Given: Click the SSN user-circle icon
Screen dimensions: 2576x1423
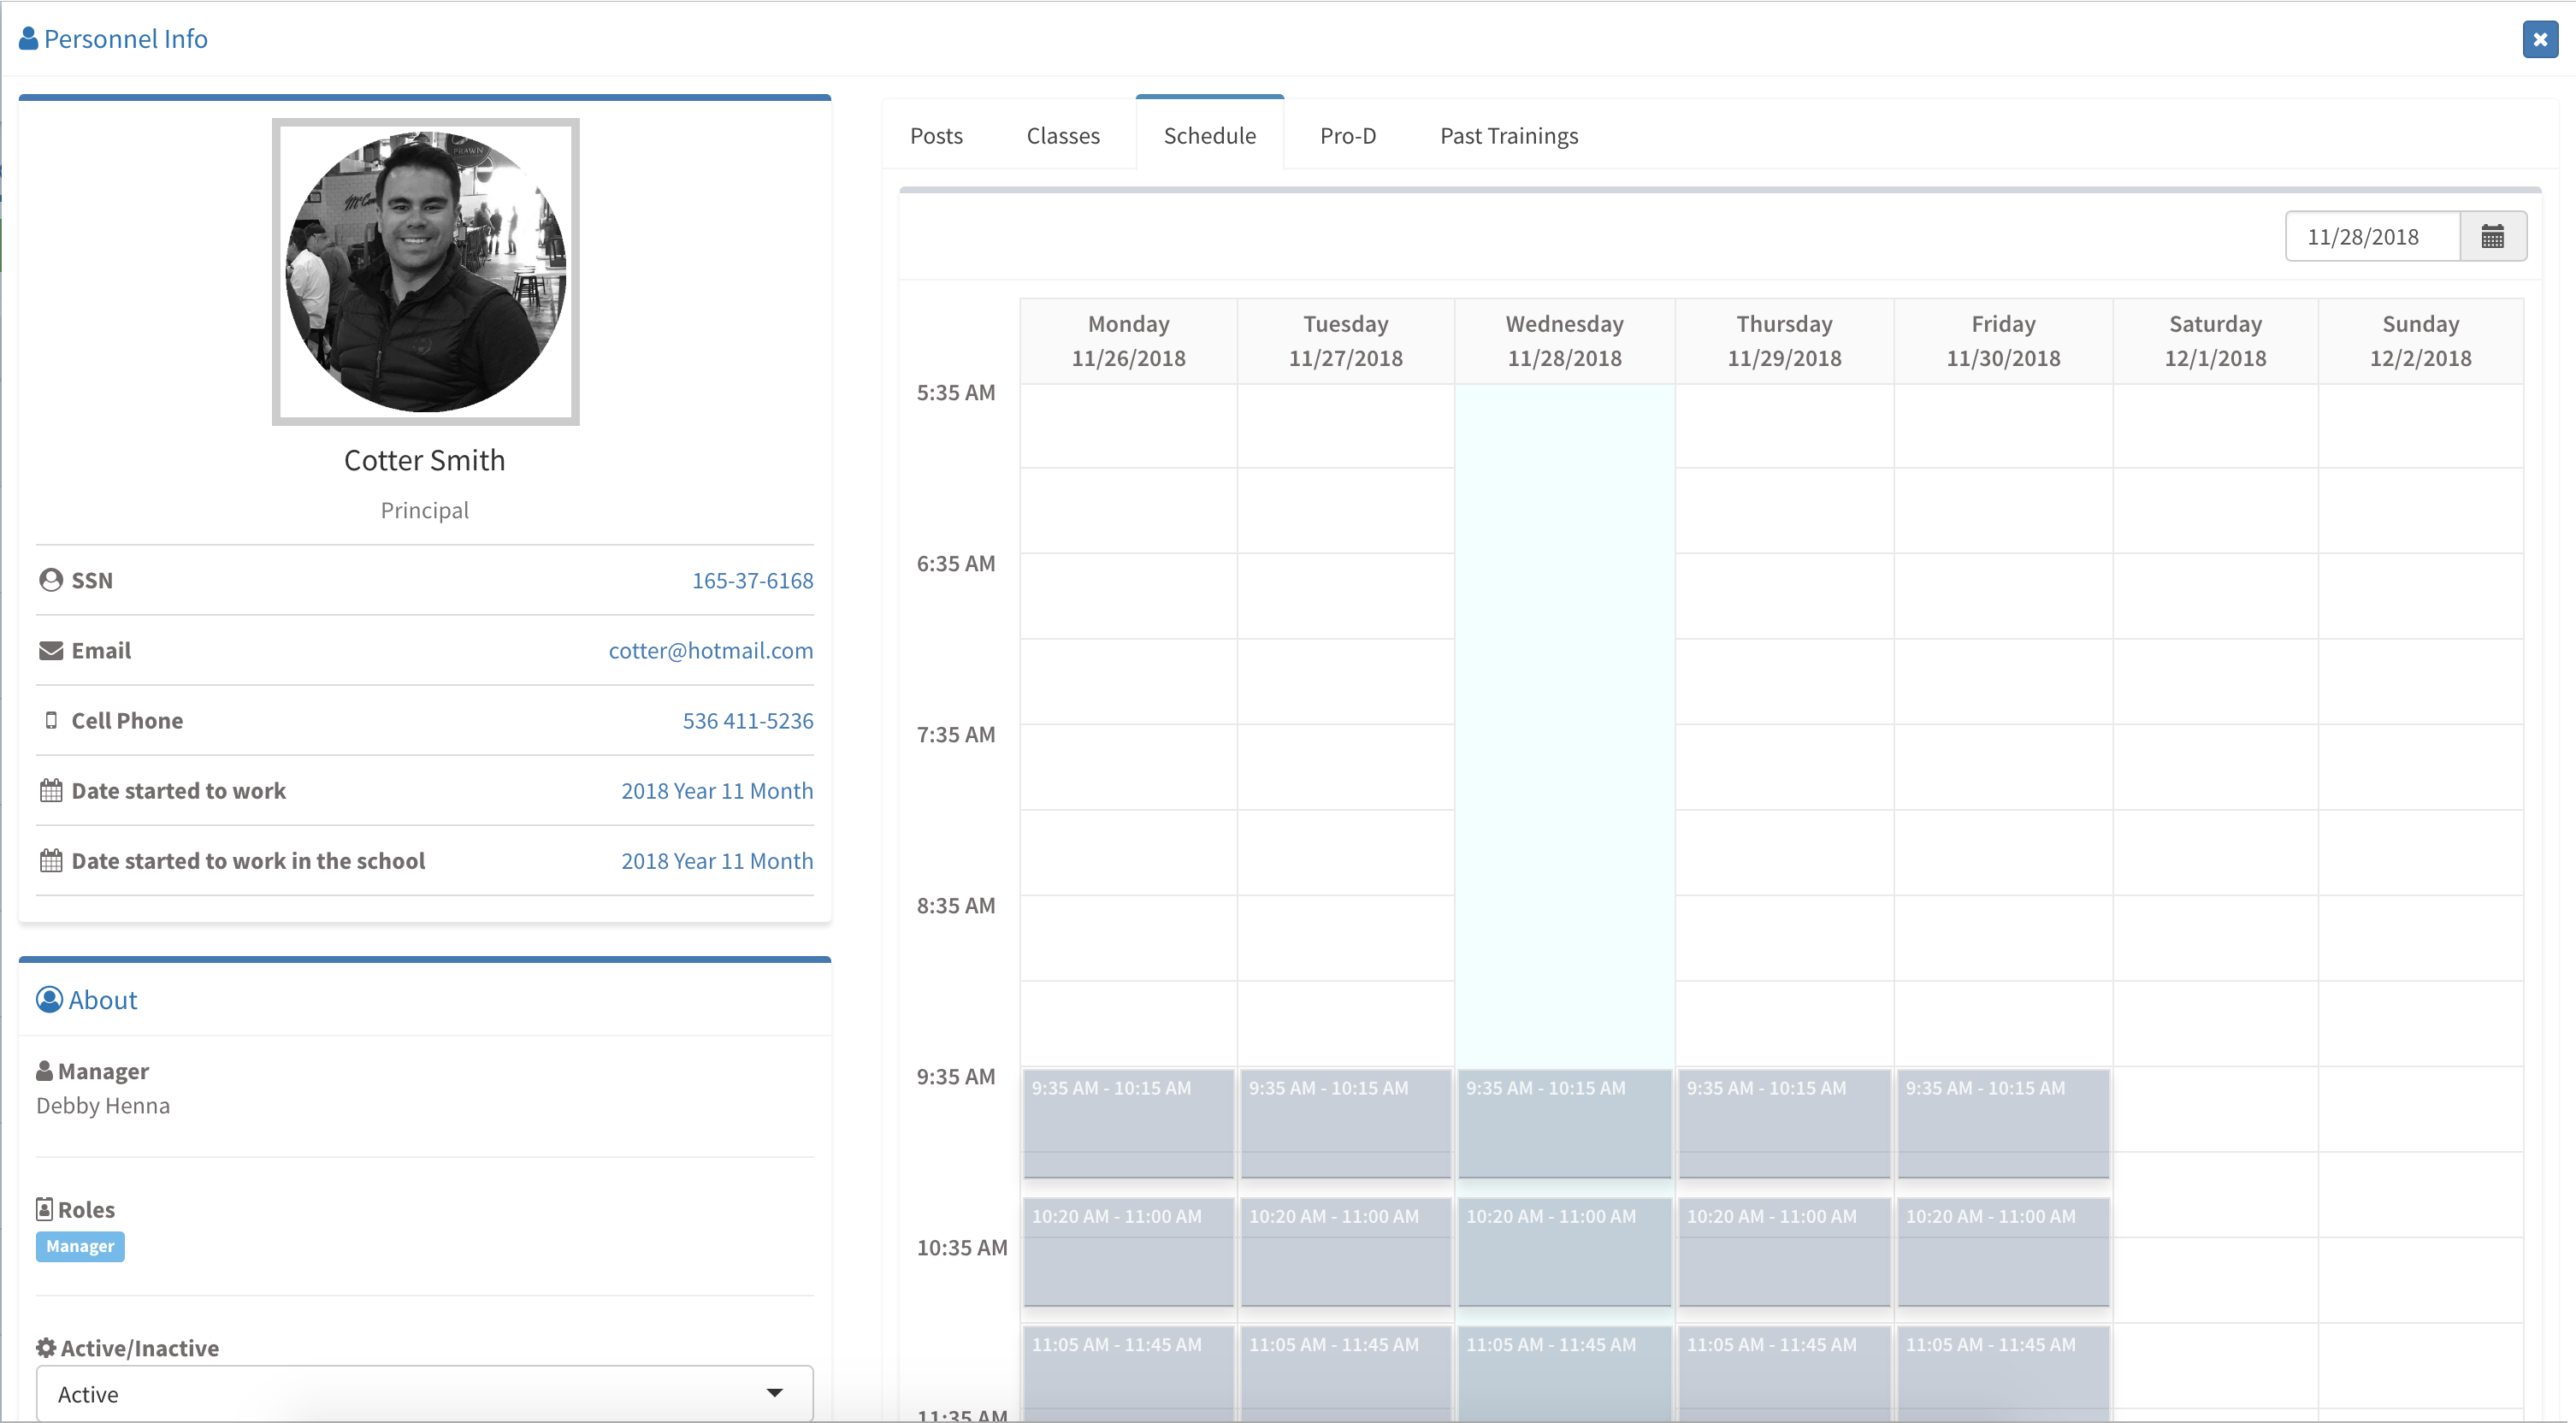Looking at the screenshot, I should (51, 580).
